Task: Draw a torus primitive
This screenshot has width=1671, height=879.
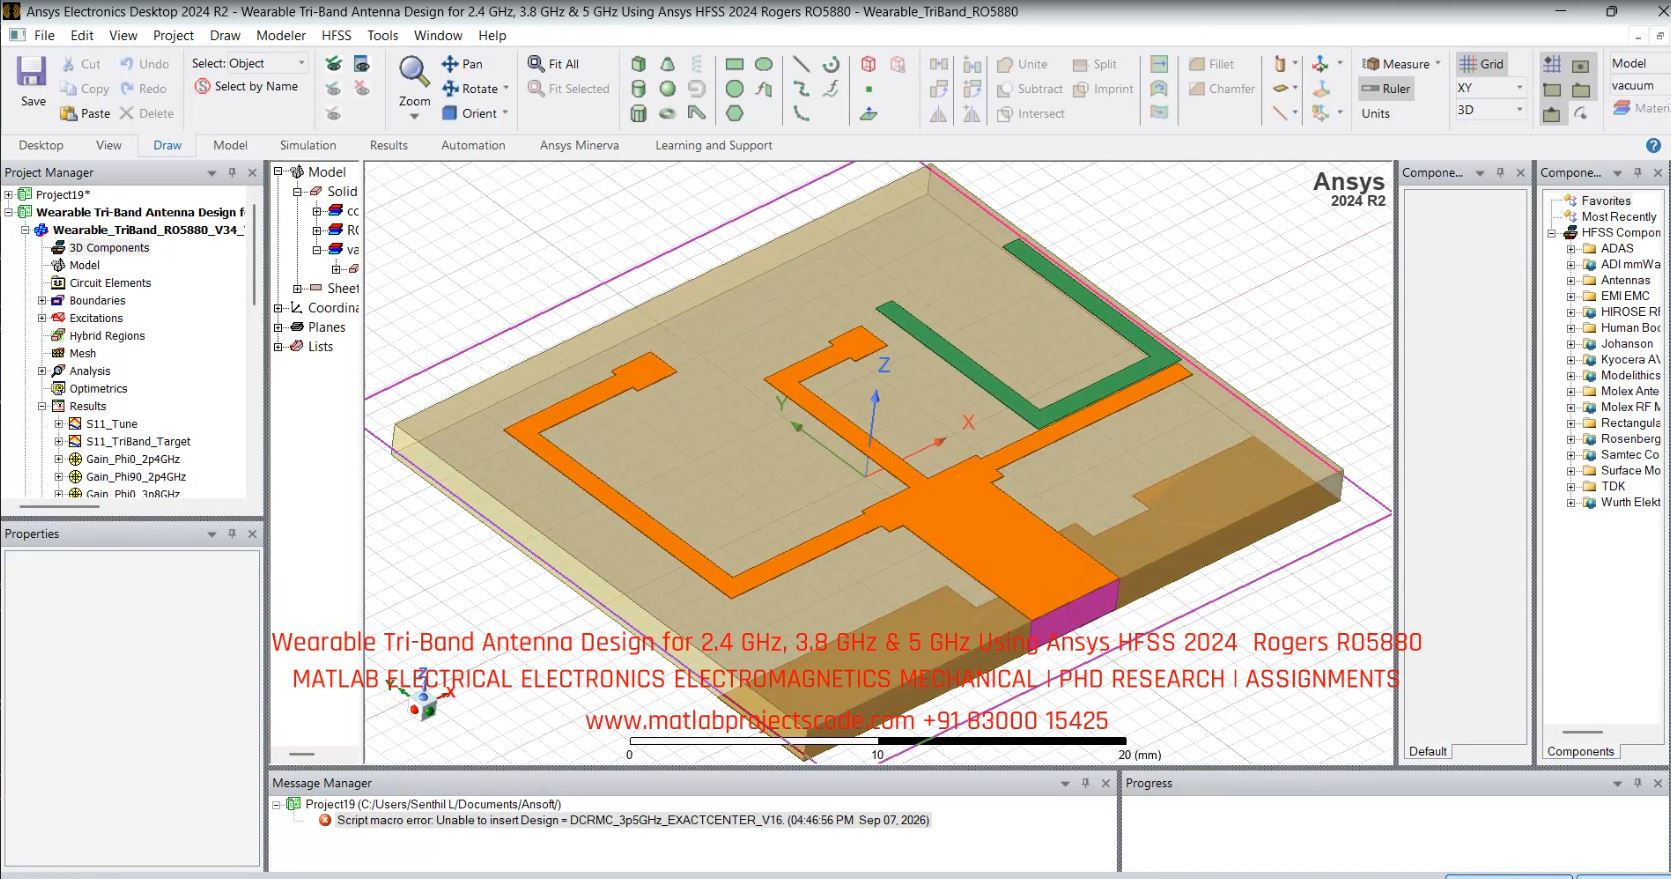Action: click(667, 113)
